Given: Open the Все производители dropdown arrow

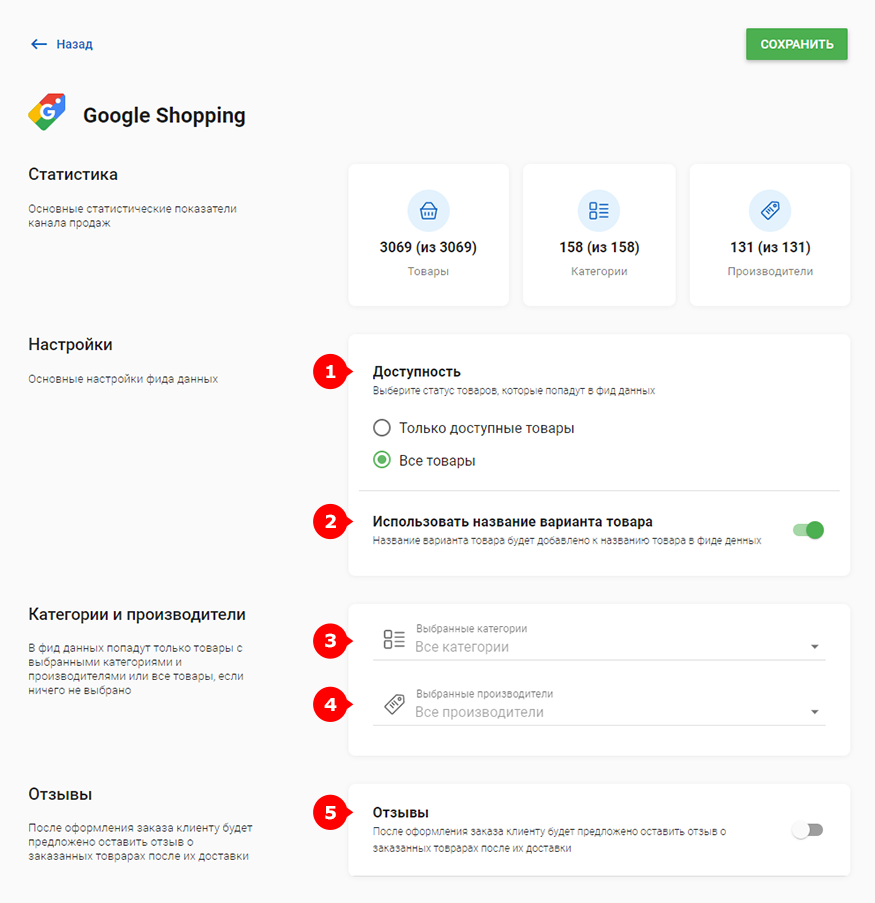Looking at the screenshot, I should click(815, 712).
